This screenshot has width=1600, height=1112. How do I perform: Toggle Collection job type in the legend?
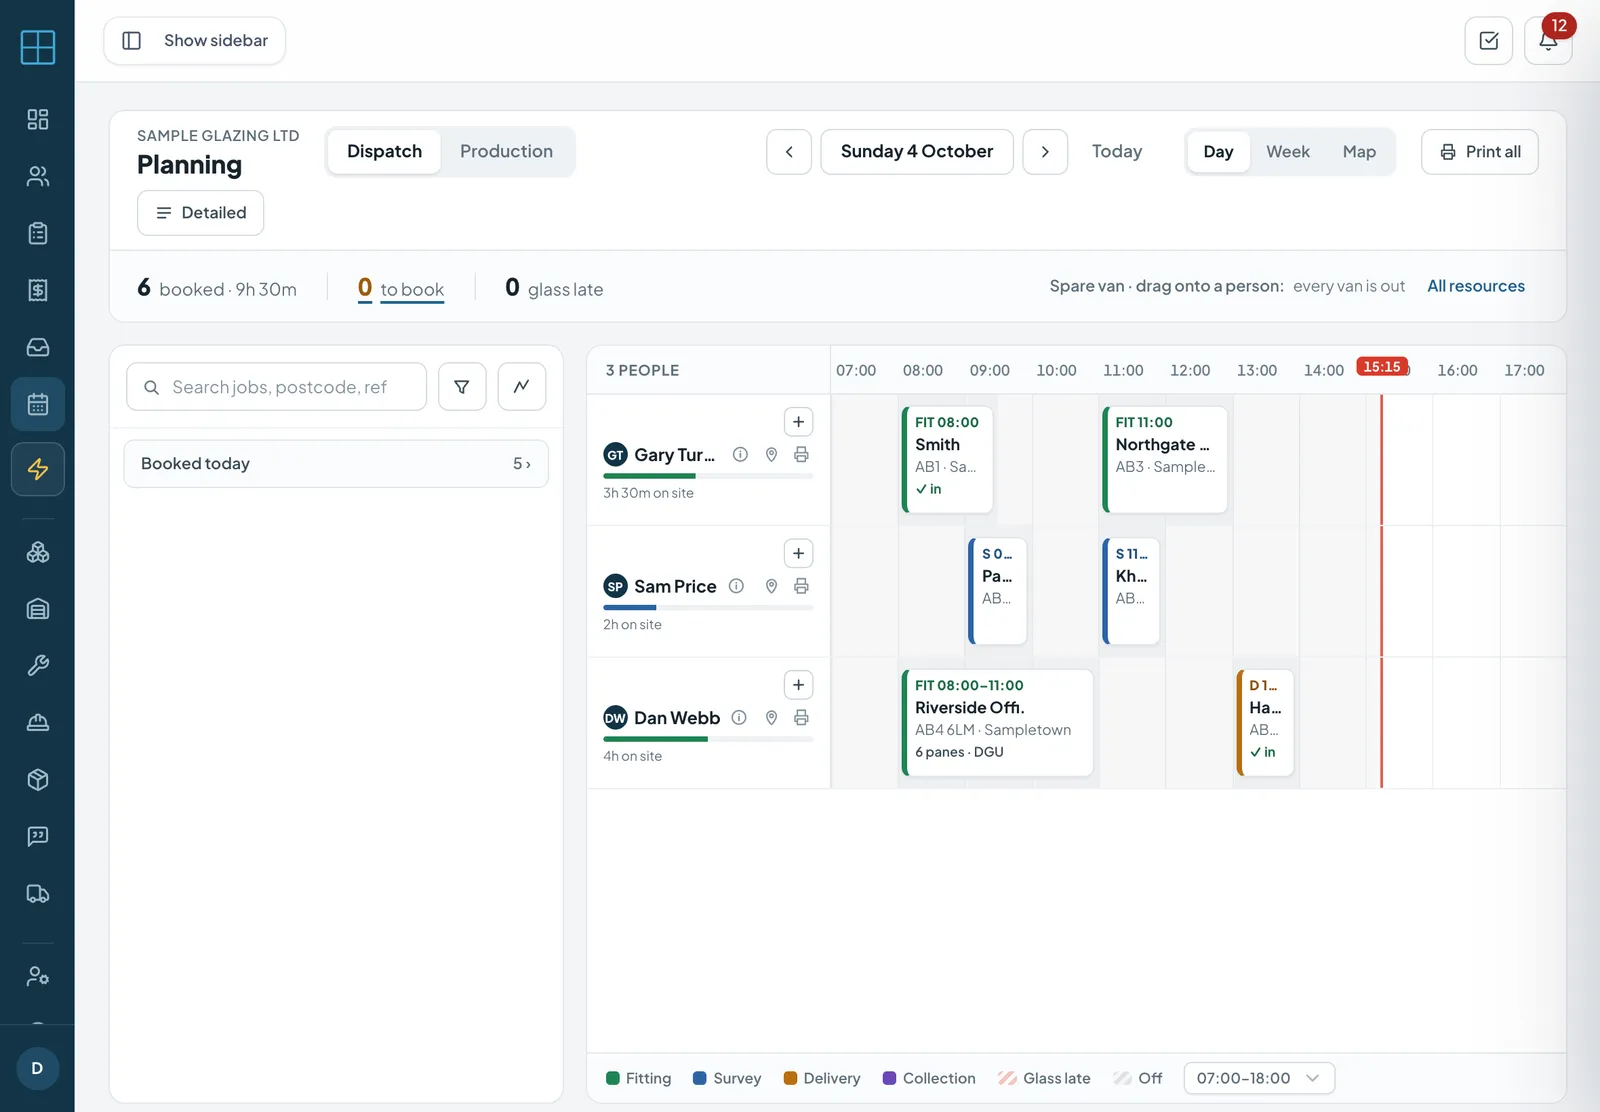pyautogui.click(x=929, y=1078)
